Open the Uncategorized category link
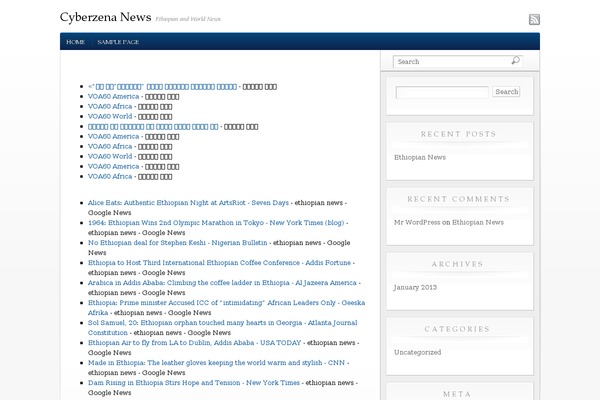 tap(417, 353)
